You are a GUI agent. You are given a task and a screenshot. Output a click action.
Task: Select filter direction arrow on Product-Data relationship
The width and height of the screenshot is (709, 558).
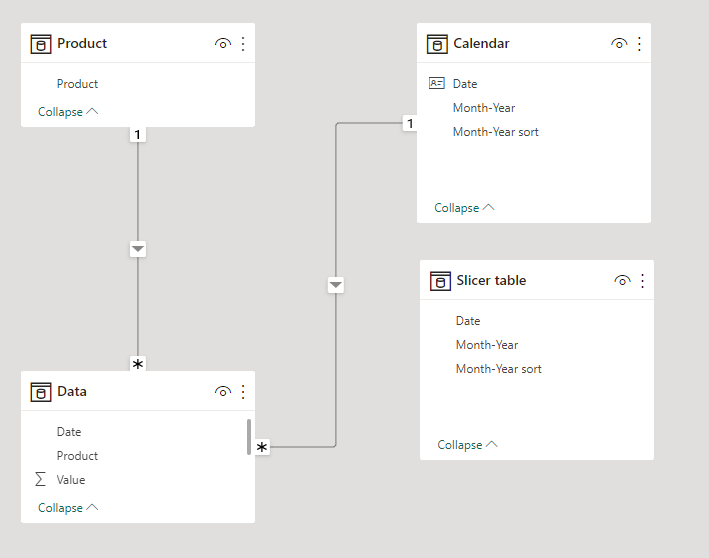[138, 249]
